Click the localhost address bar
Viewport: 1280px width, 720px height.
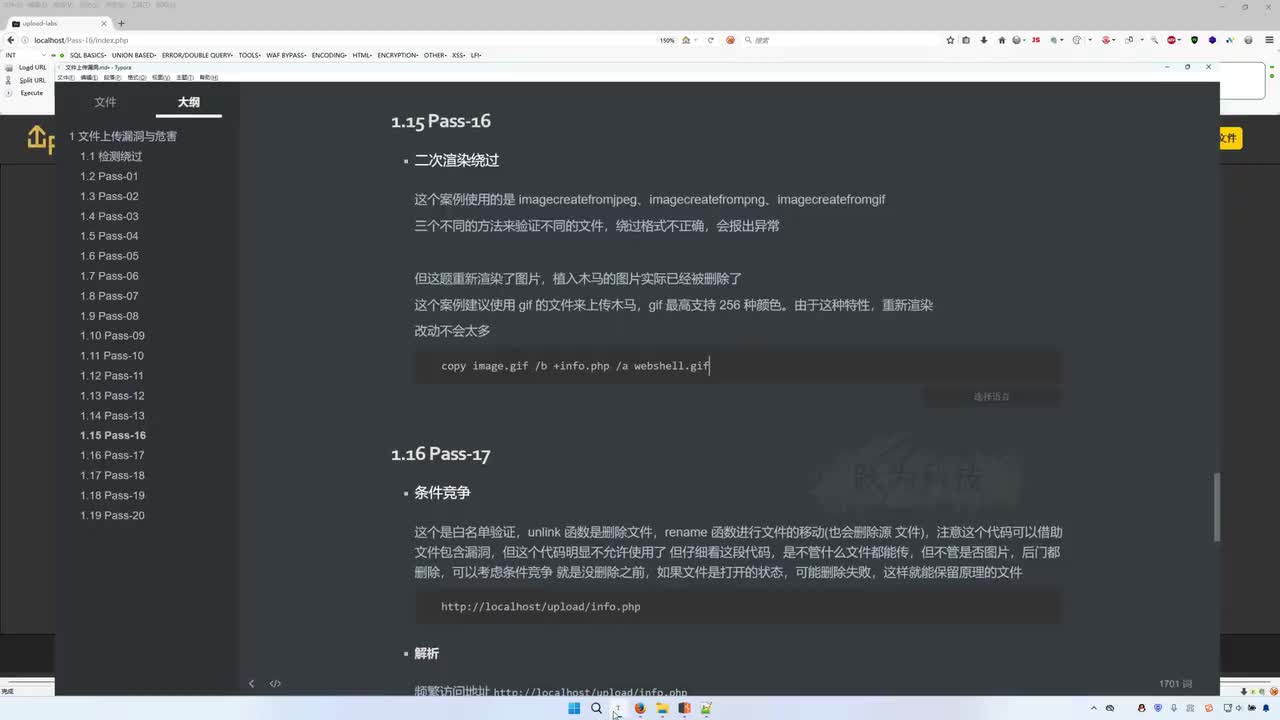pos(340,40)
